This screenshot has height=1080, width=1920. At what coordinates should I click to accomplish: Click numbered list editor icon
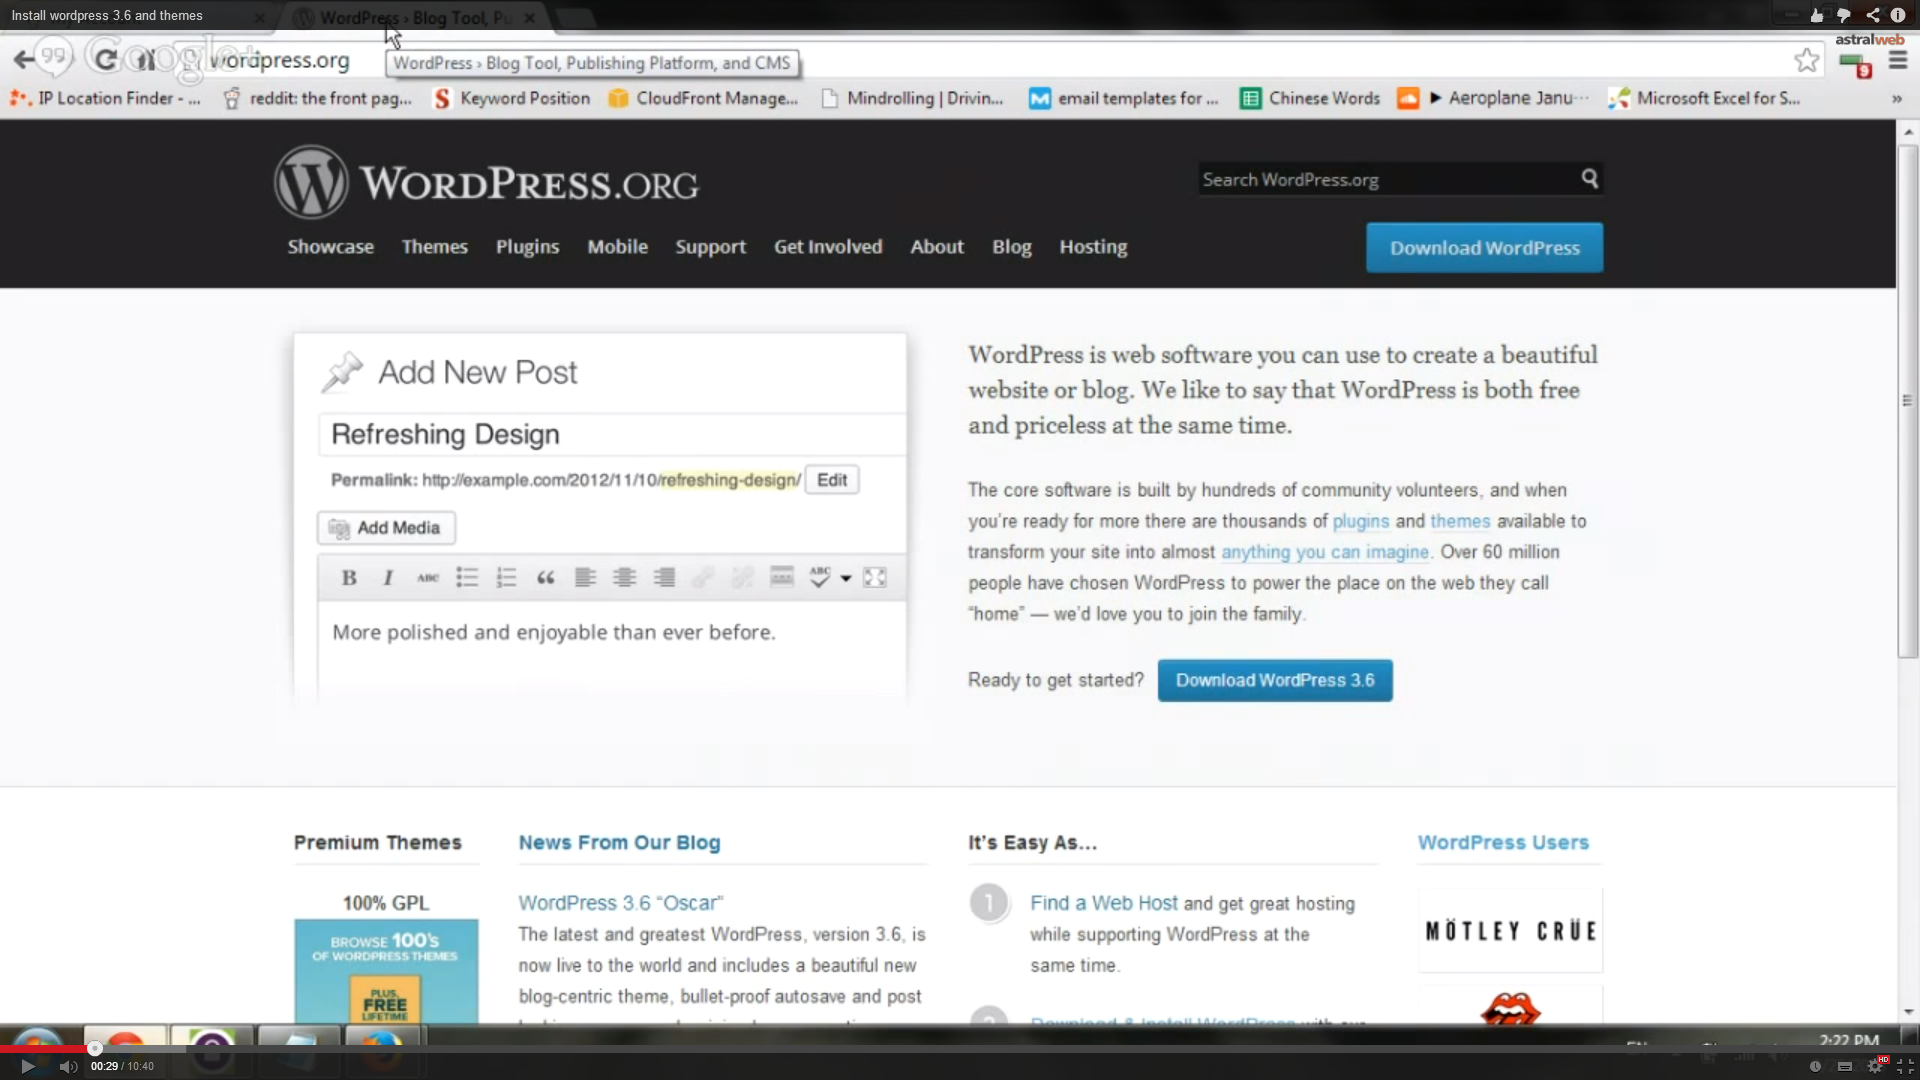[x=506, y=578]
